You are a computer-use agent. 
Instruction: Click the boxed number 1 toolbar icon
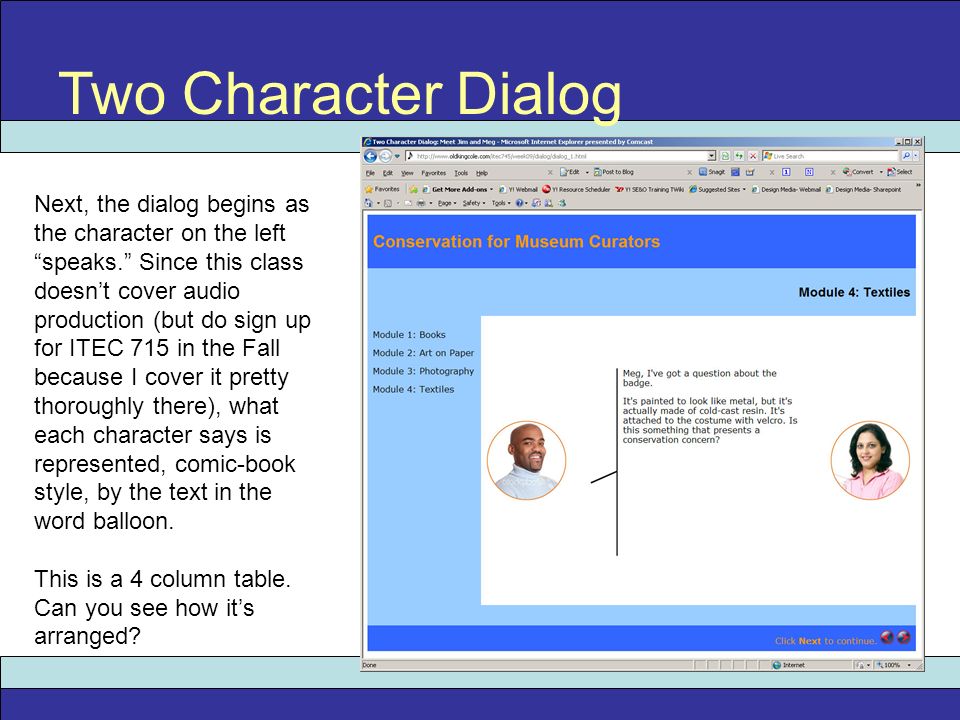pos(786,172)
